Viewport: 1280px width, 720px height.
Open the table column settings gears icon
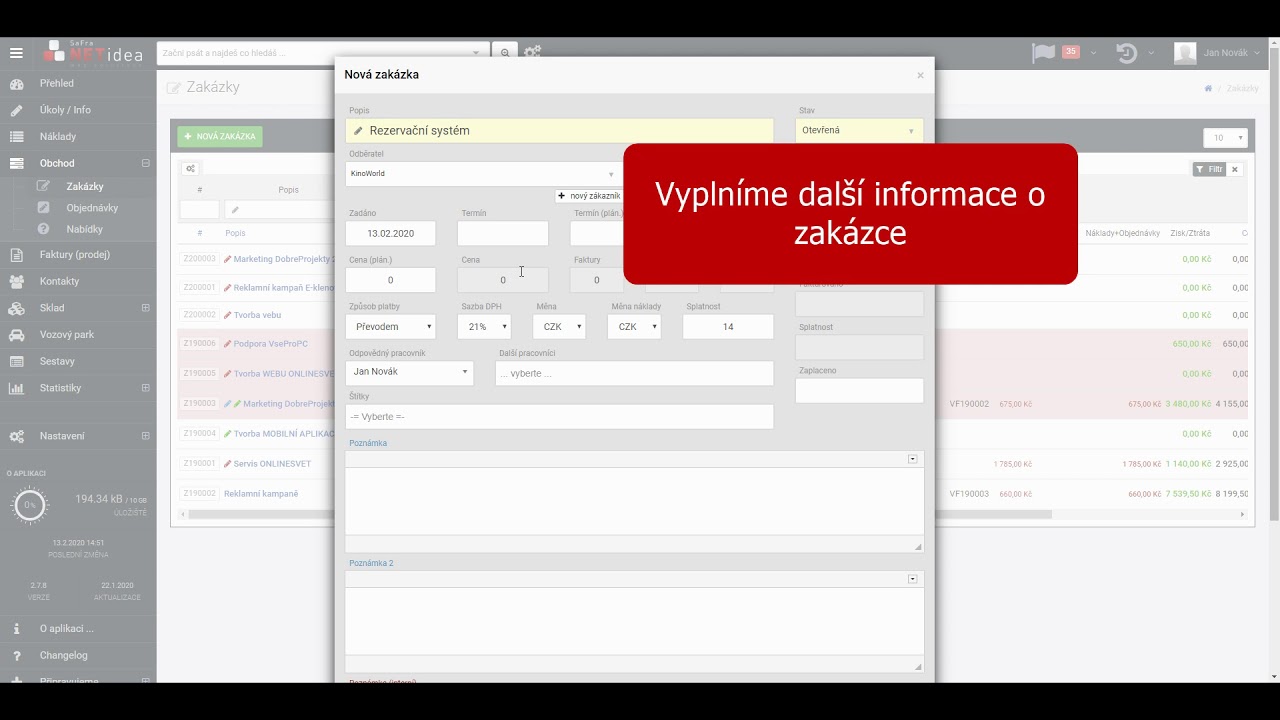tap(190, 169)
